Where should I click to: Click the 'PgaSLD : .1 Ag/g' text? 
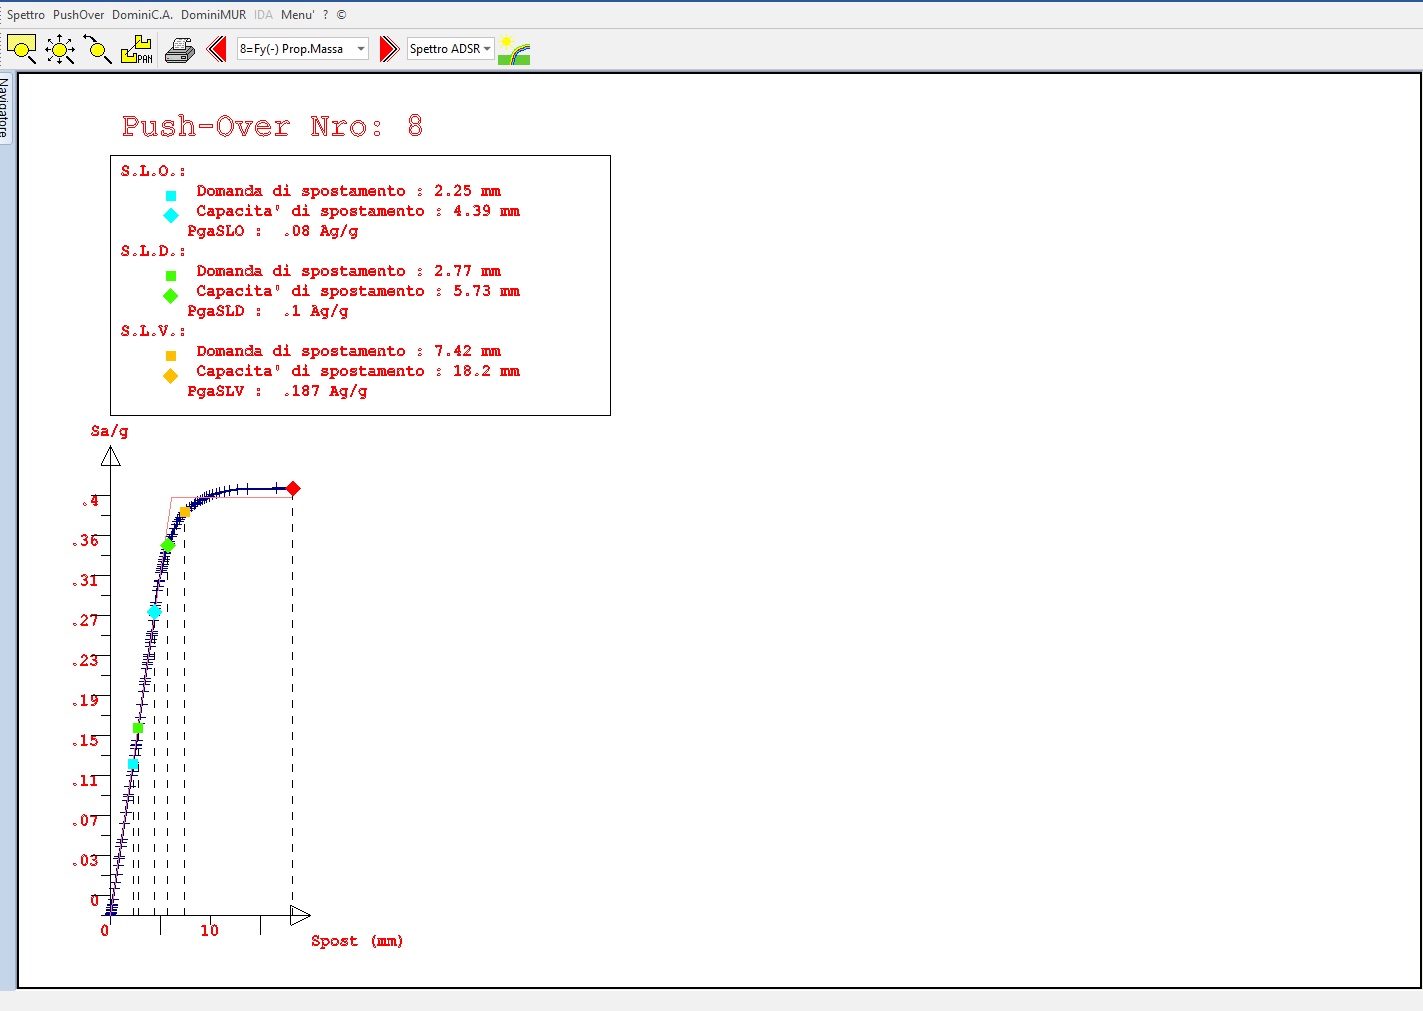268,311
